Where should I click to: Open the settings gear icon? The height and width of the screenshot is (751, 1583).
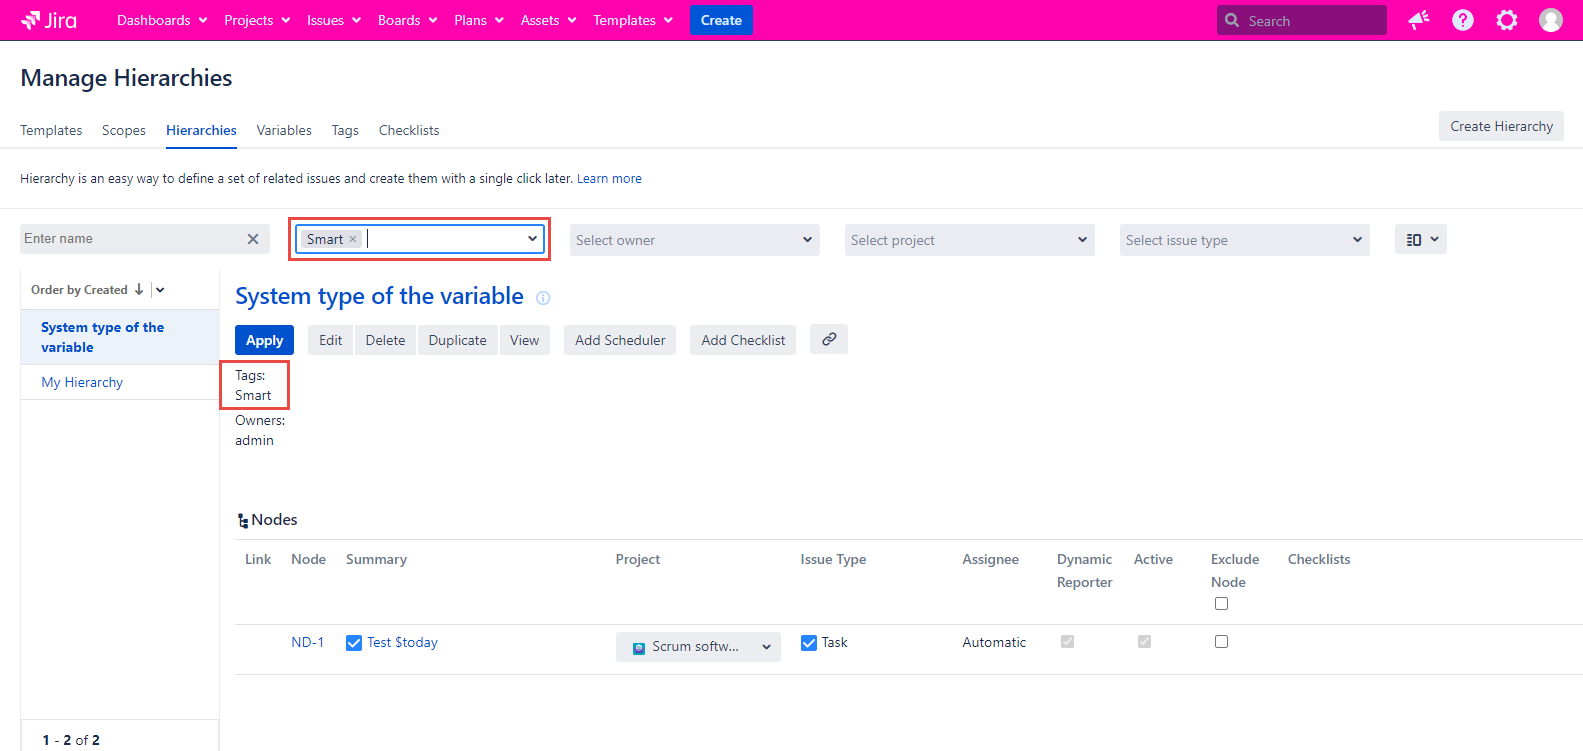coord(1506,20)
